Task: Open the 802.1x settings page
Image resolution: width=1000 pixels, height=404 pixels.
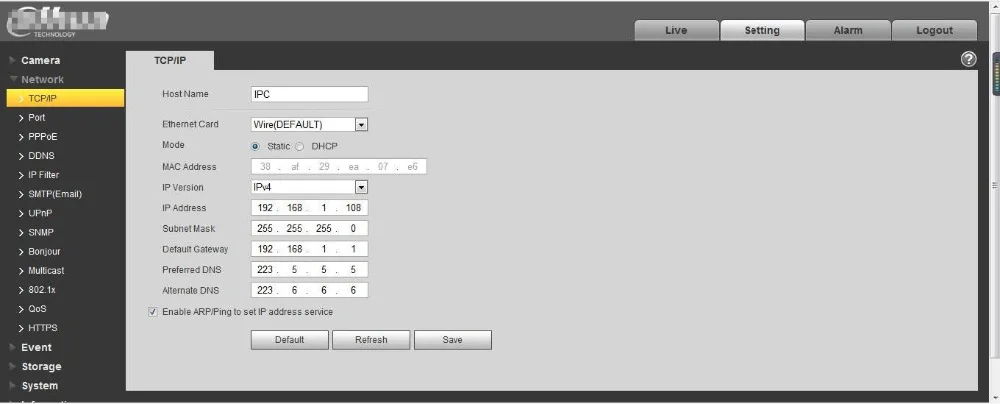Action: coord(41,290)
